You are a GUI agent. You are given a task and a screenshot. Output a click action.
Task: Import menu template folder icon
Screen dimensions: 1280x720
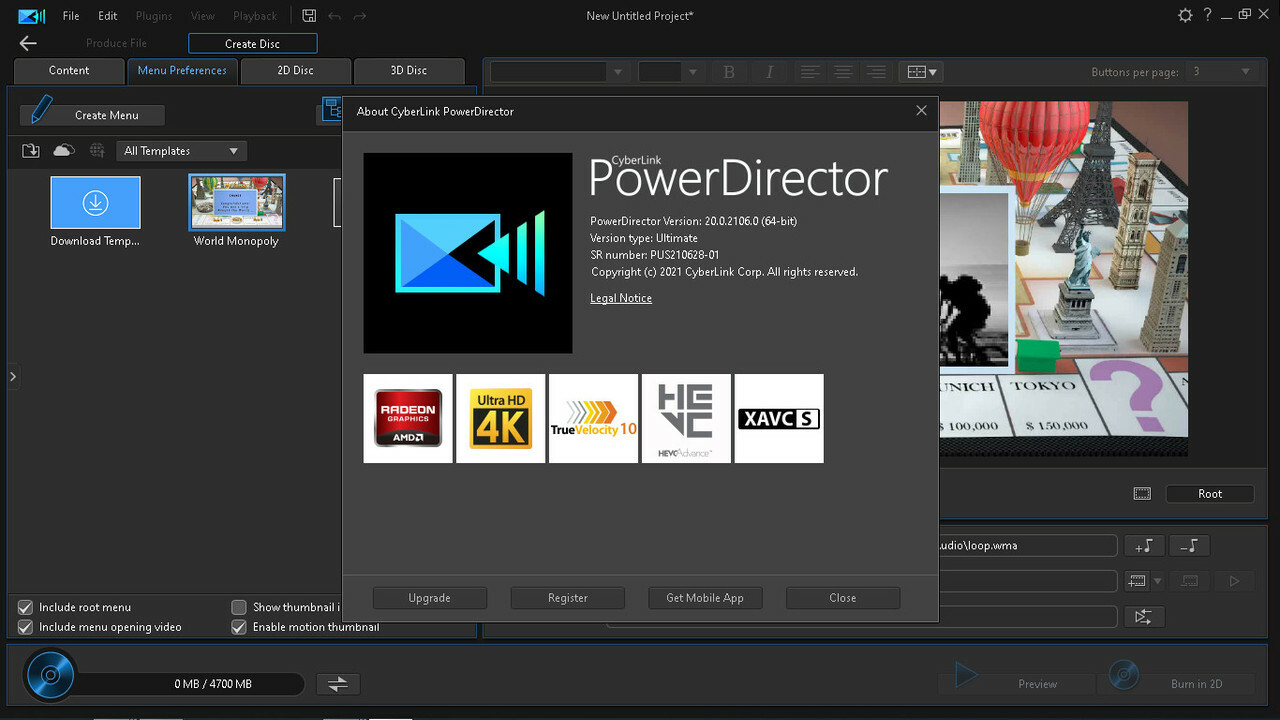[x=31, y=150]
